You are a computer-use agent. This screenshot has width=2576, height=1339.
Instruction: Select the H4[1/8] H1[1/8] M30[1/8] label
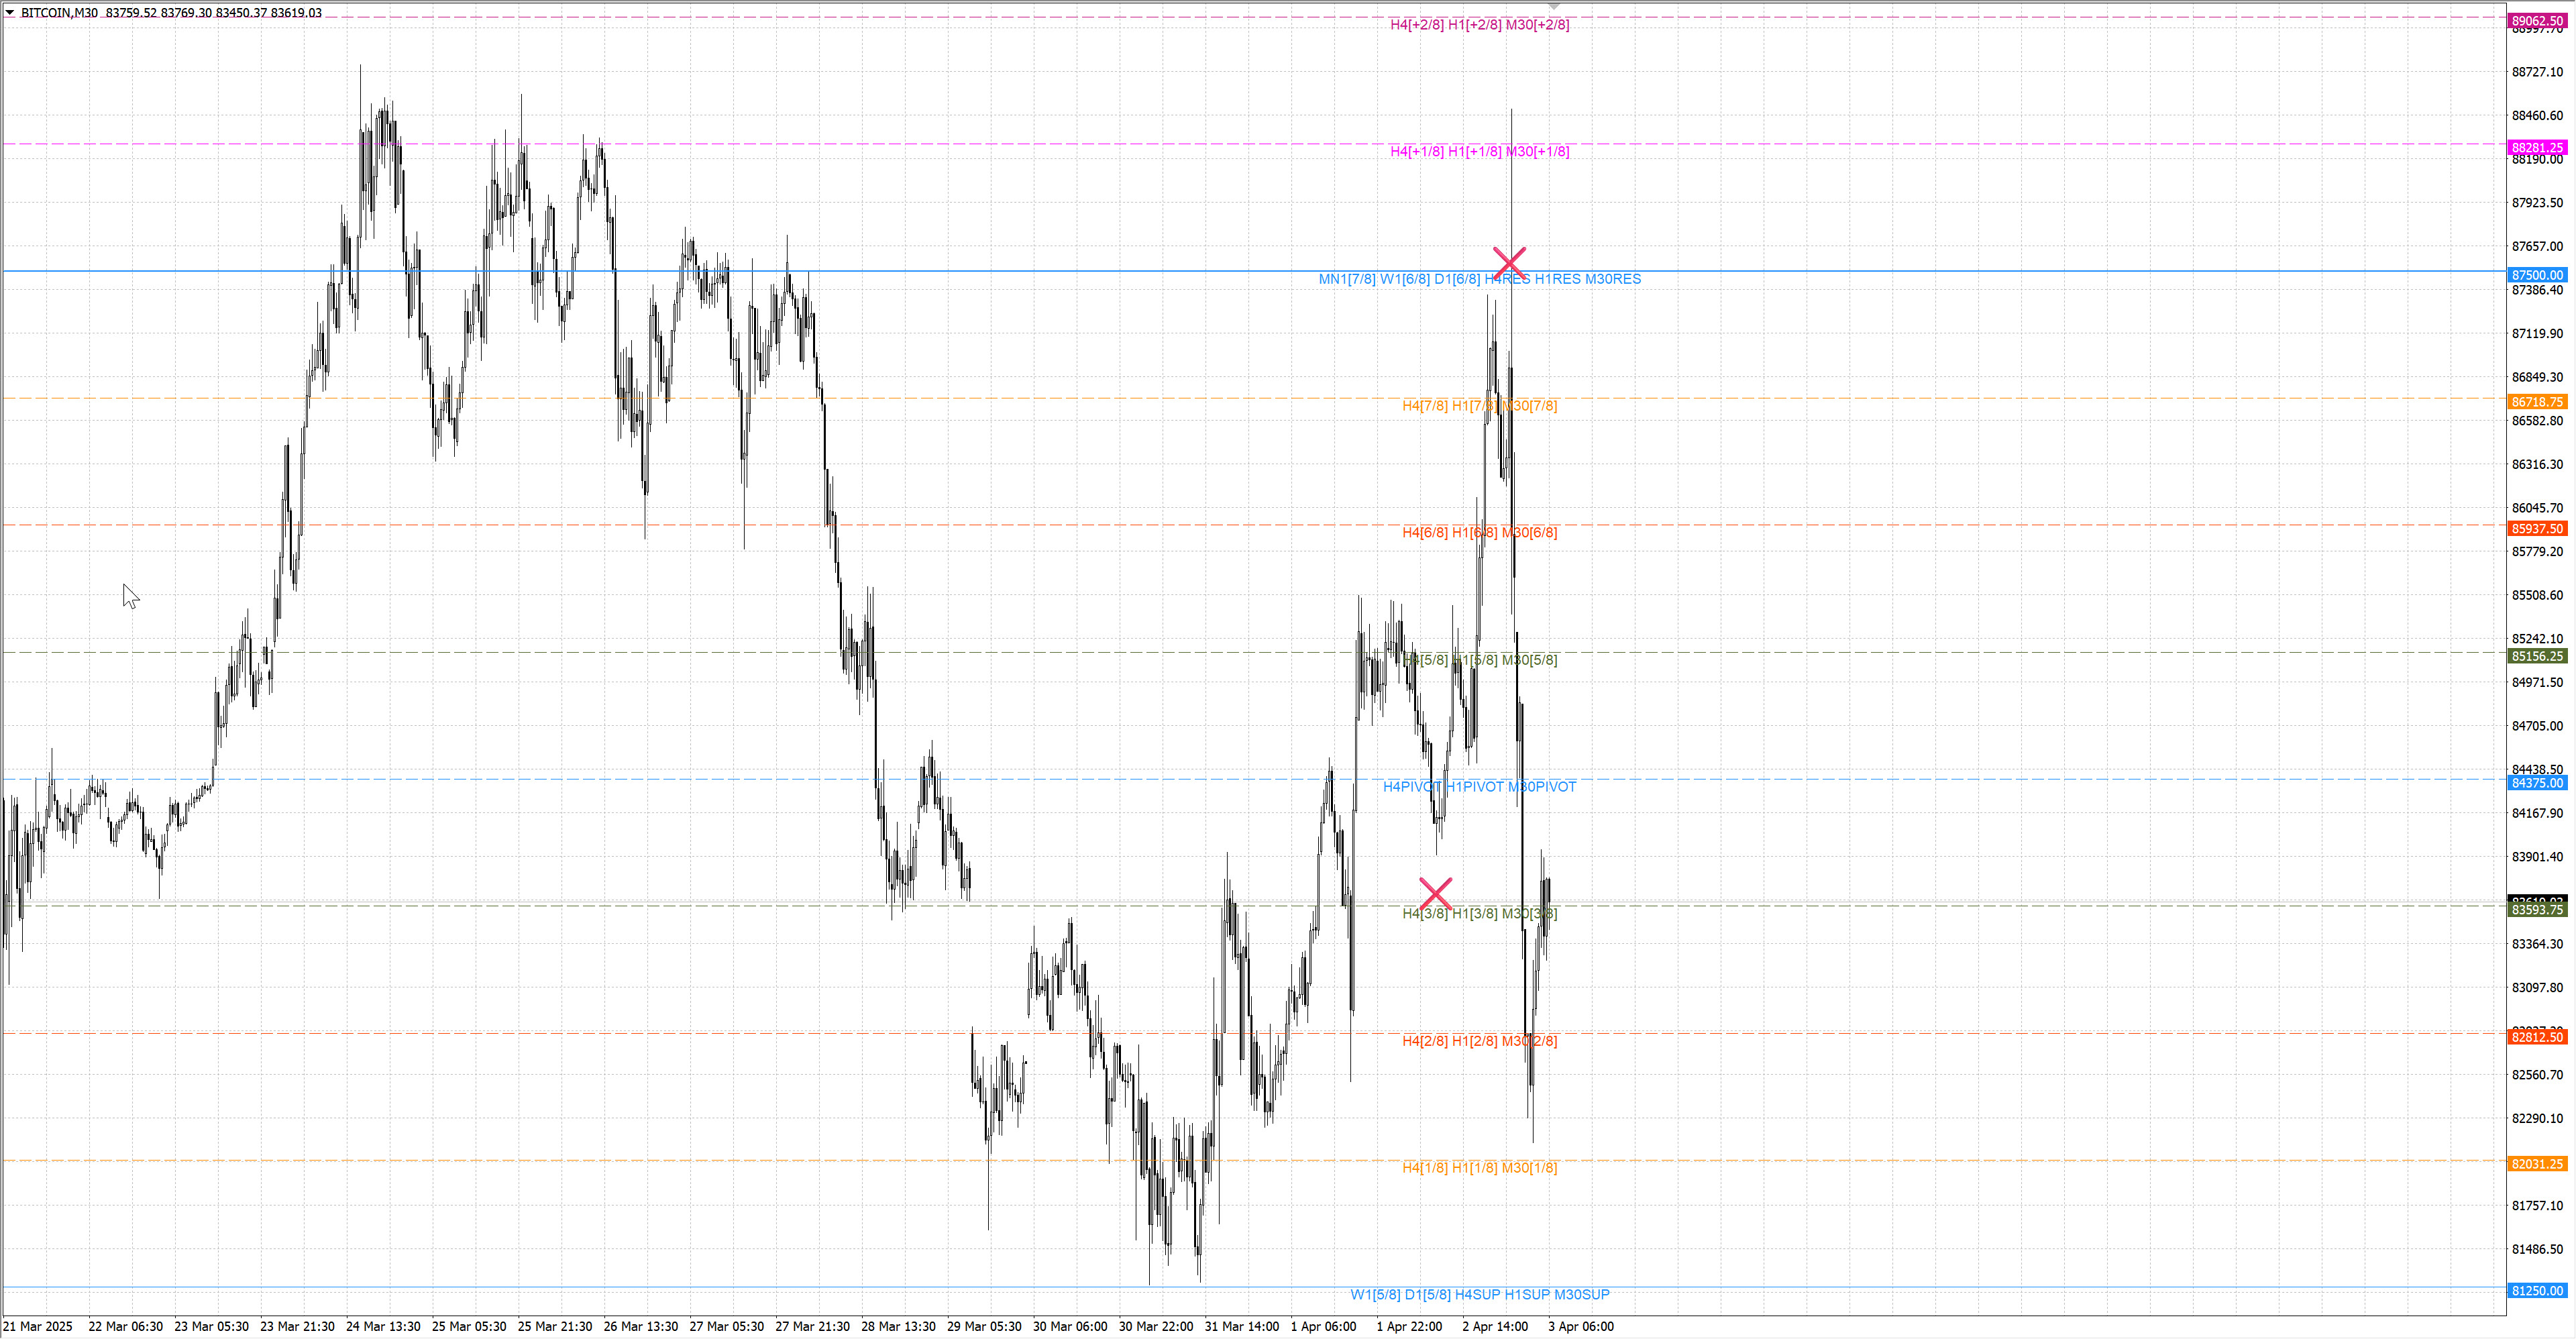(x=1479, y=1168)
